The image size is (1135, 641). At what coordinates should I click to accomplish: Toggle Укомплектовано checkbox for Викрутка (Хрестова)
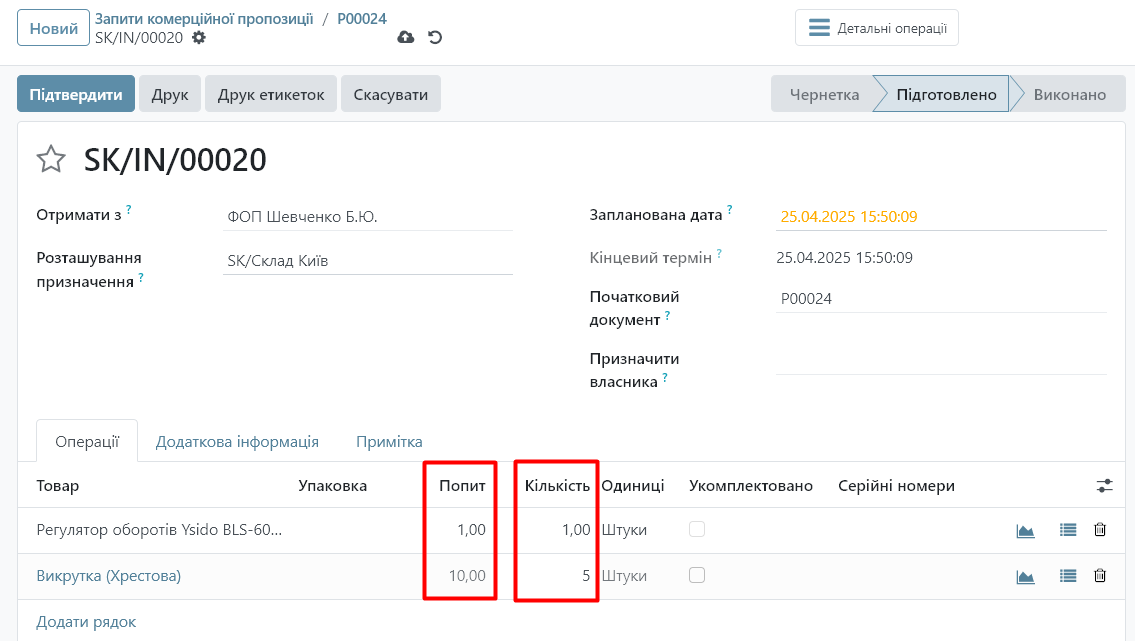coord(697,575)
